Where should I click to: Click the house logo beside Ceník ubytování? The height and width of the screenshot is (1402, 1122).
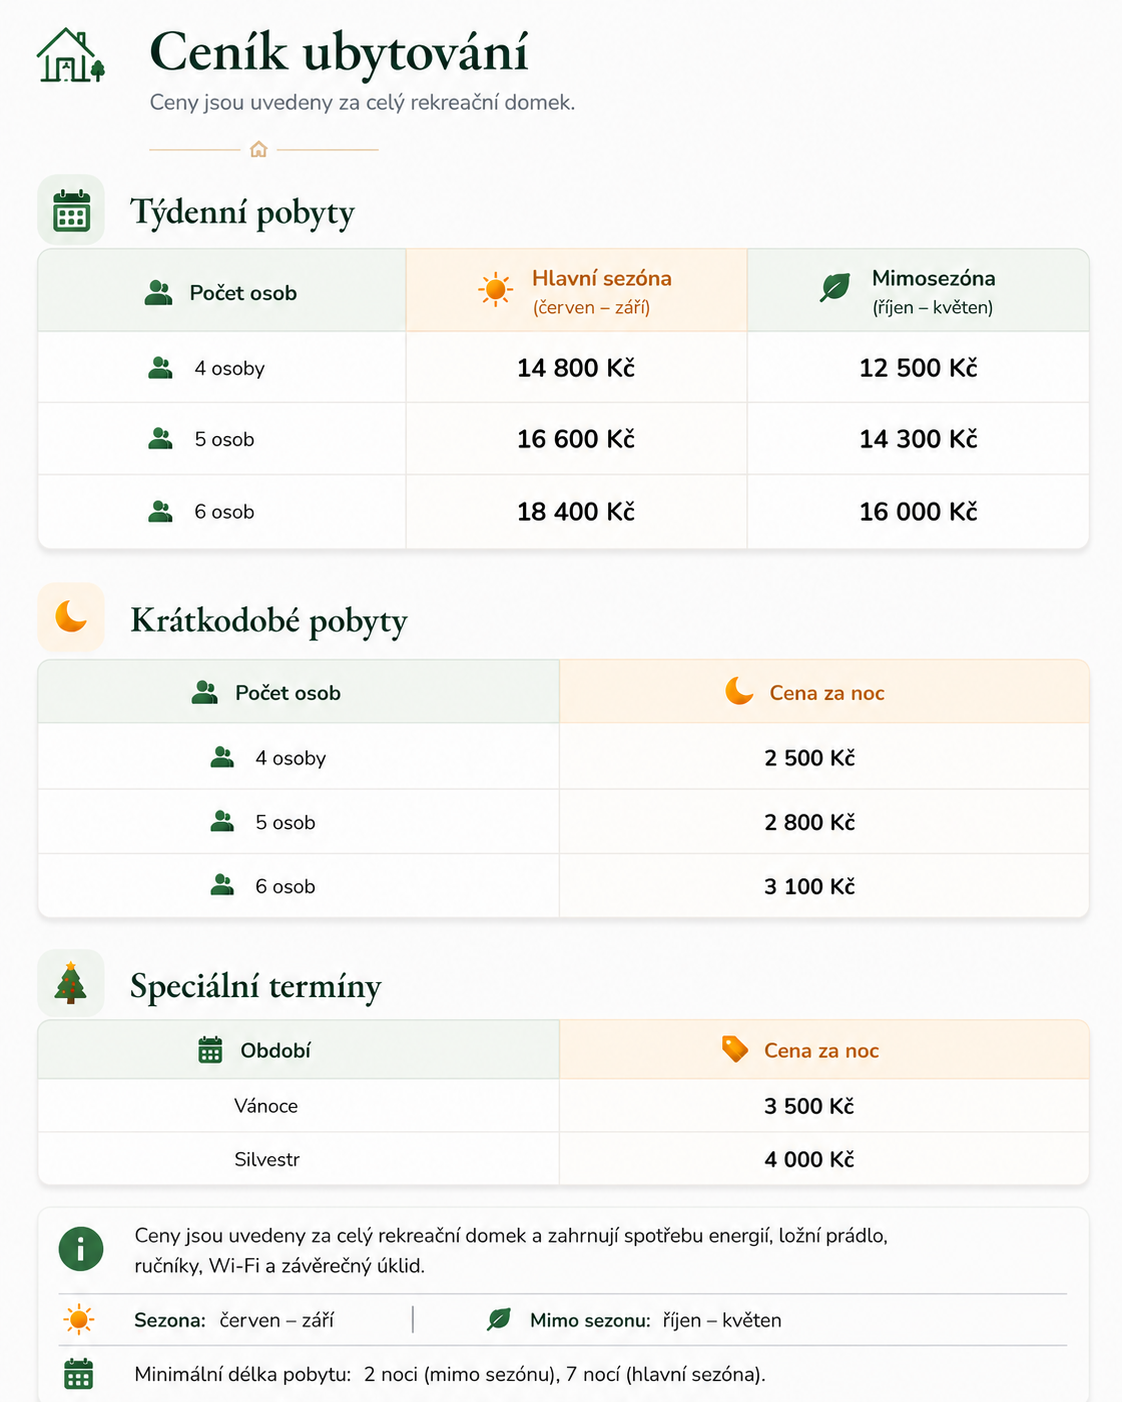[71, 56]
